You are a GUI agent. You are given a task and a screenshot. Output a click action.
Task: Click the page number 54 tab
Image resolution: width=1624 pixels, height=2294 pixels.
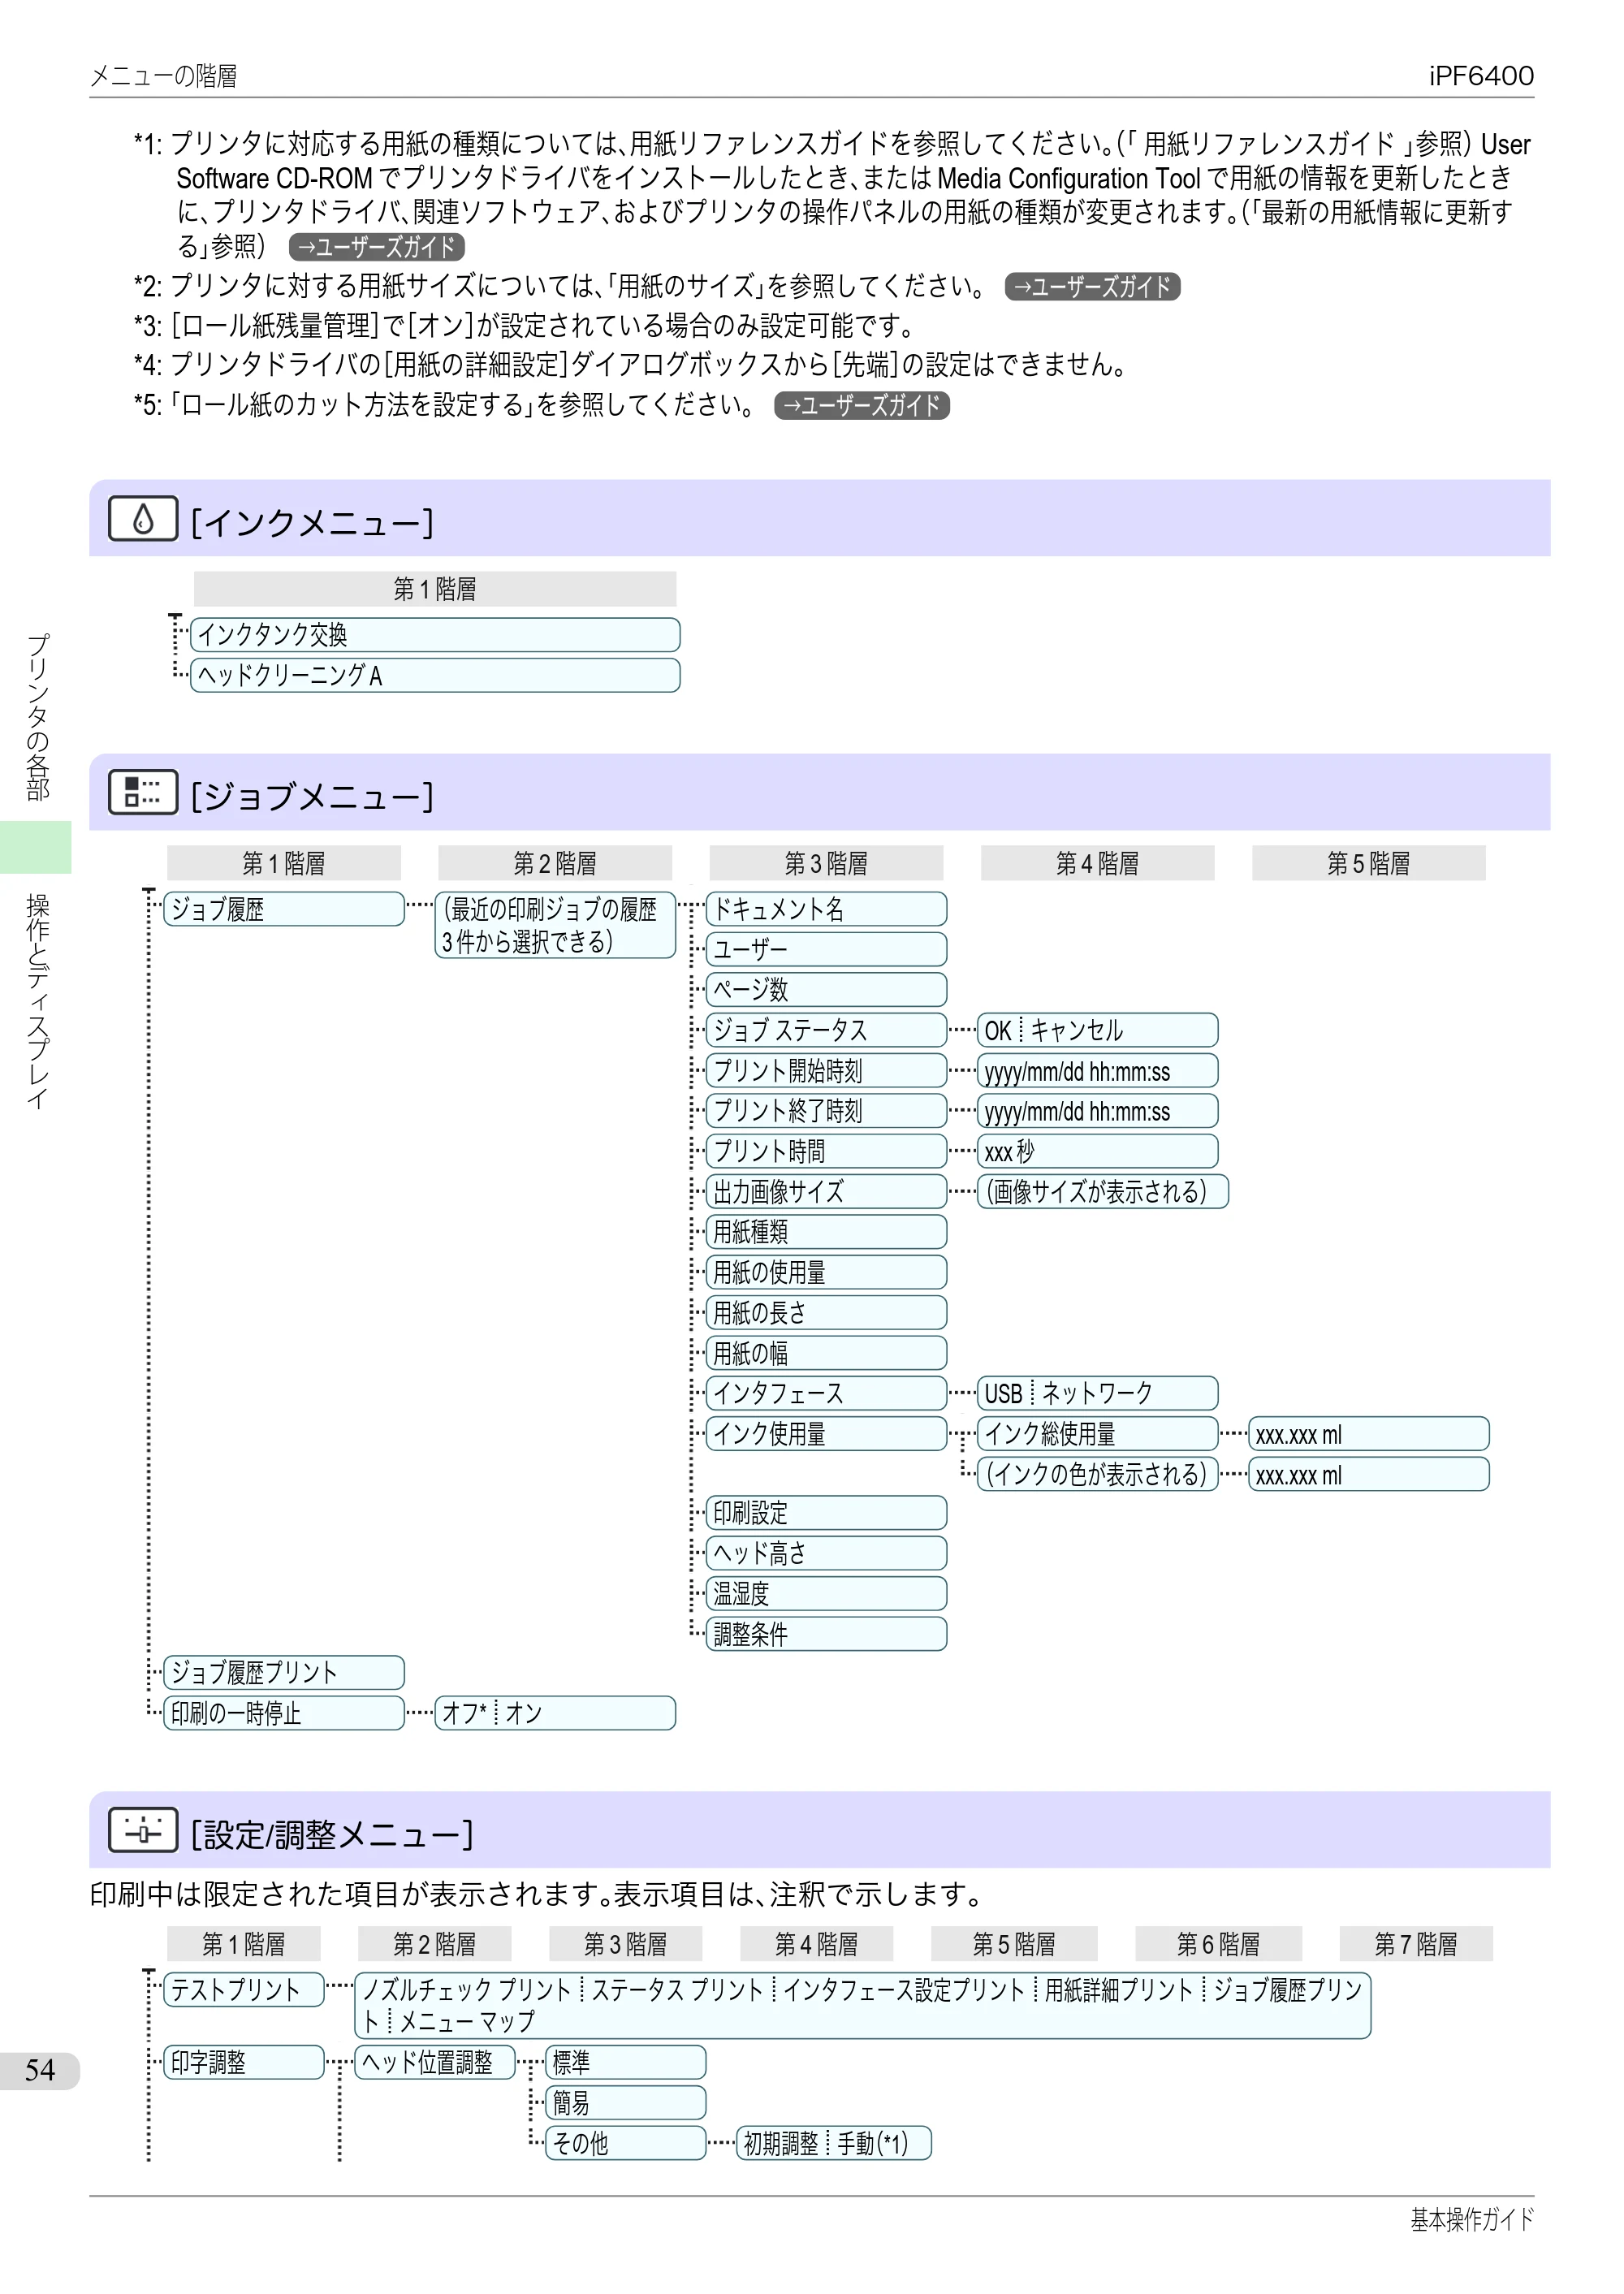40,2070
